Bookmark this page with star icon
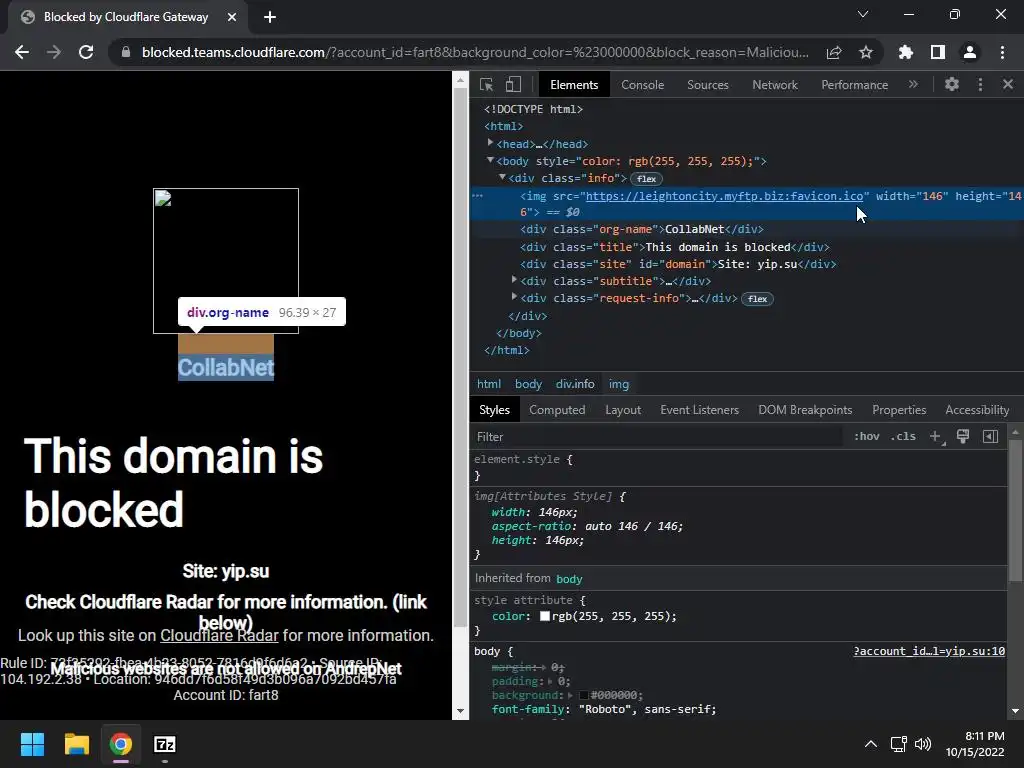Screen dimensions: 1024x768 866,52
